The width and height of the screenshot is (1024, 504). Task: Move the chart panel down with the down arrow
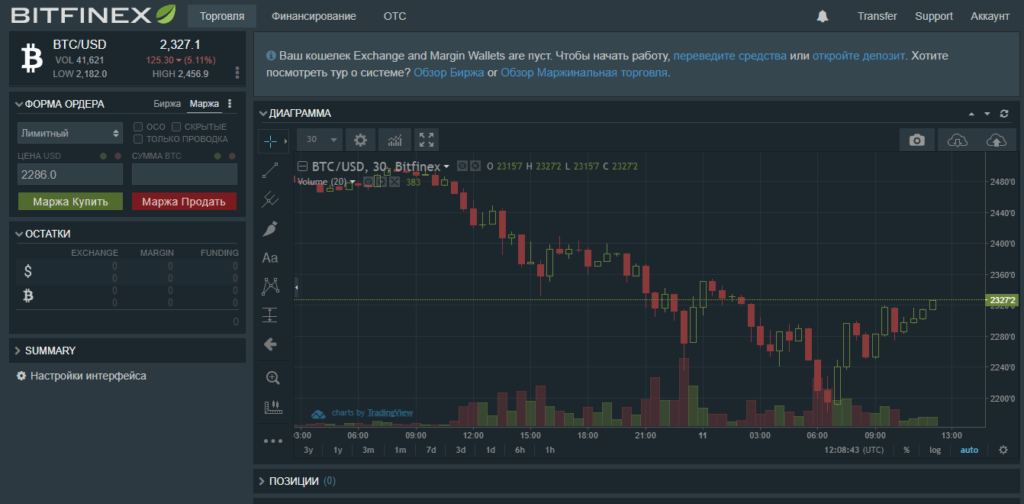987,114
